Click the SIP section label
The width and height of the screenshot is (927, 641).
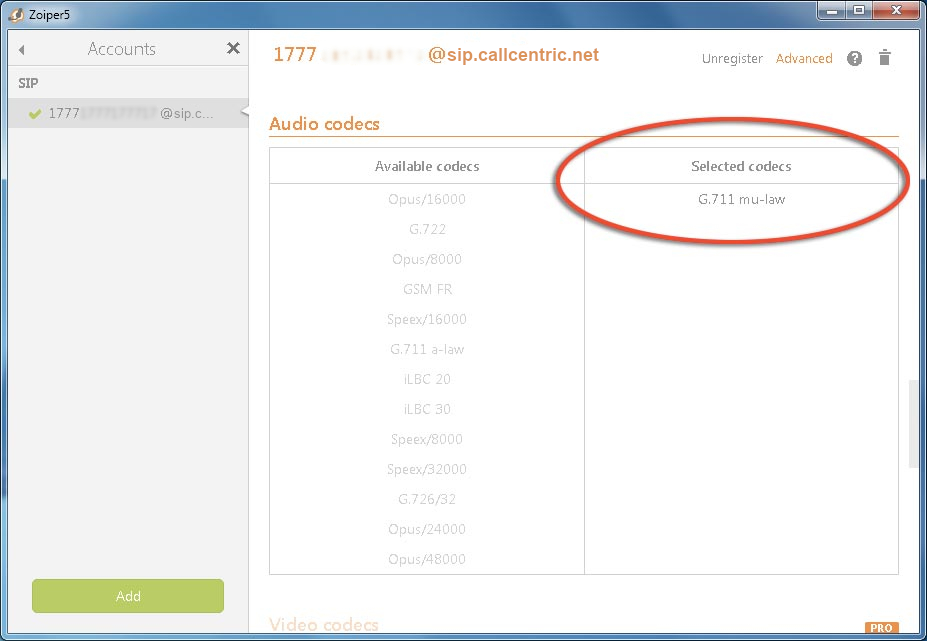click(28, 83)
